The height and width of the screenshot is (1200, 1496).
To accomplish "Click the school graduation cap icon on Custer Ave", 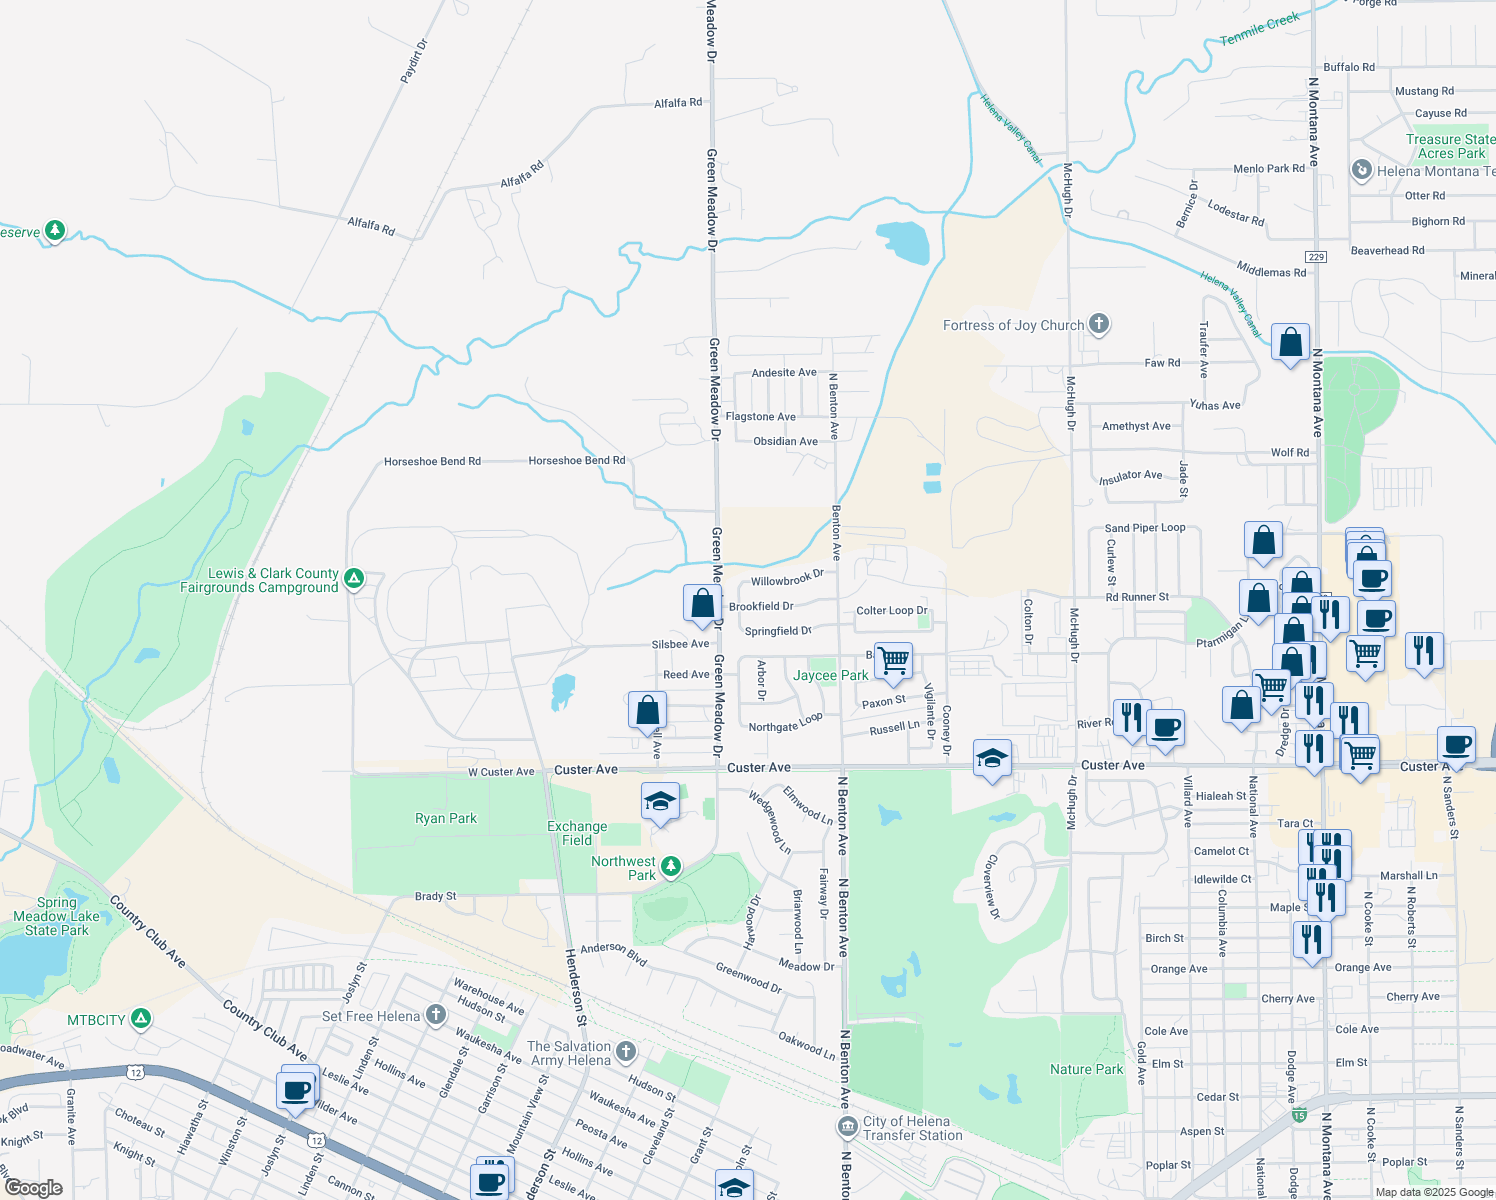I will coord(991,757).
